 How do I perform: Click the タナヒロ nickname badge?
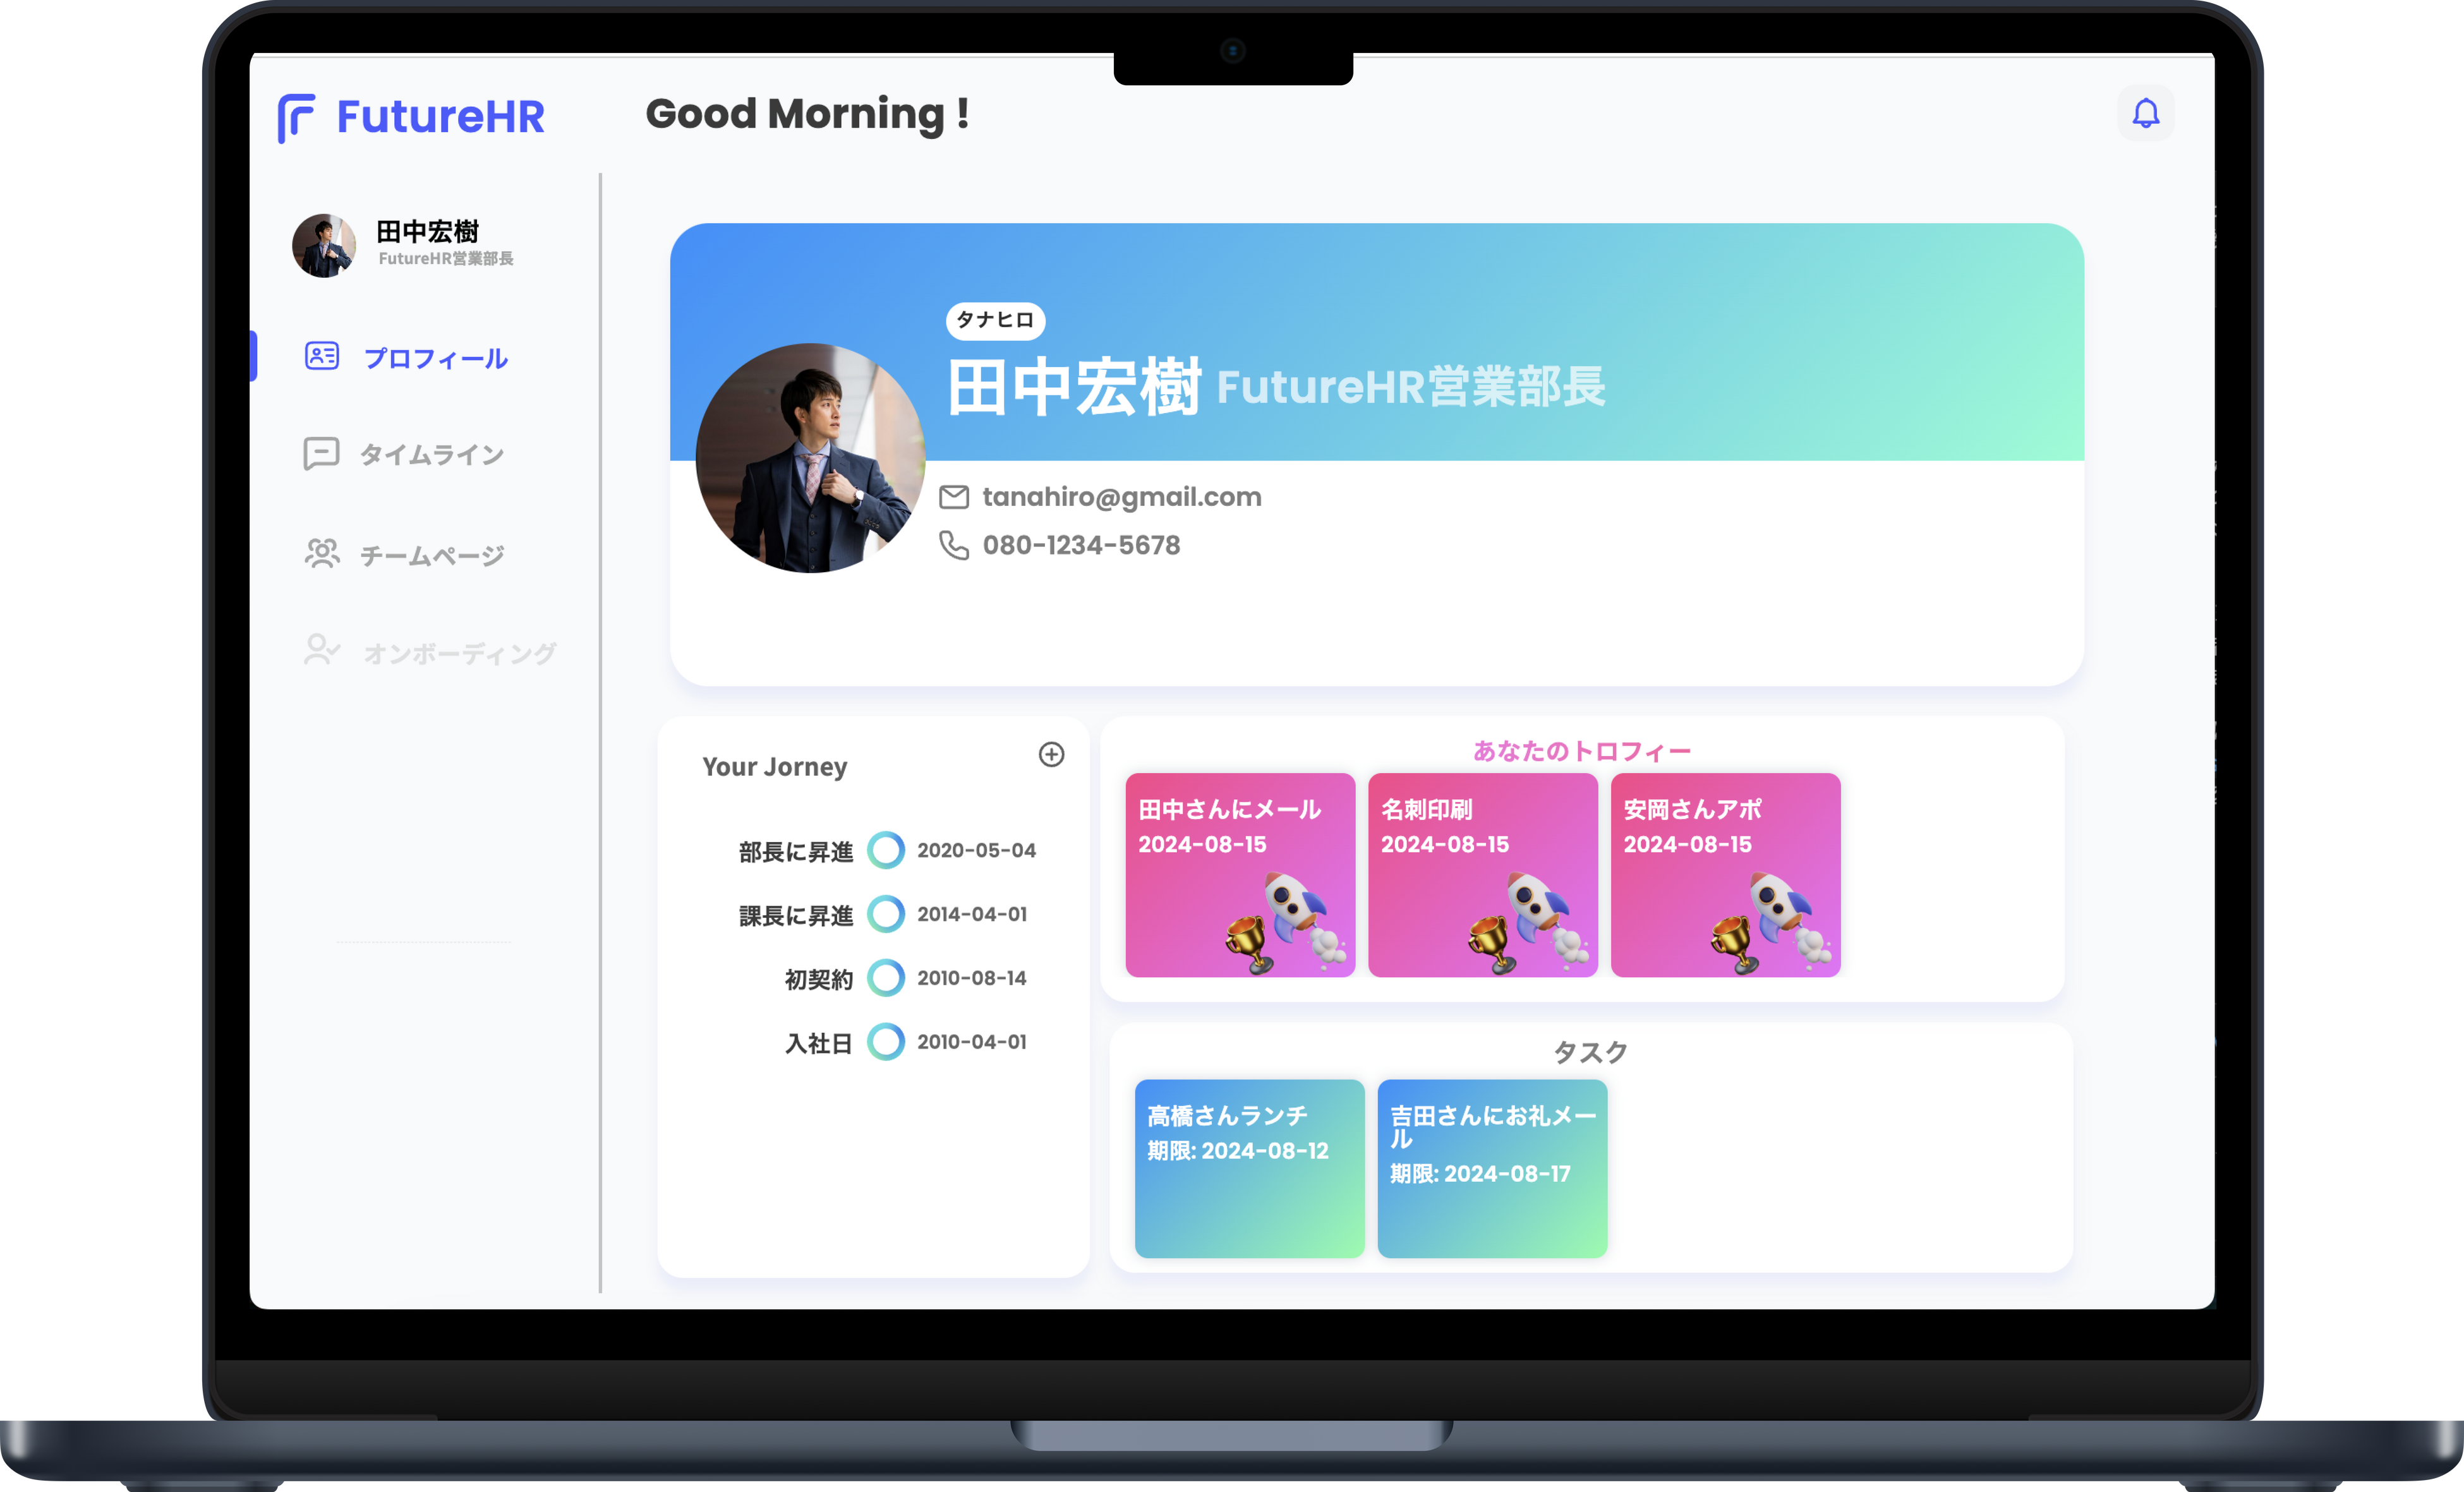[x=995, y=320]
